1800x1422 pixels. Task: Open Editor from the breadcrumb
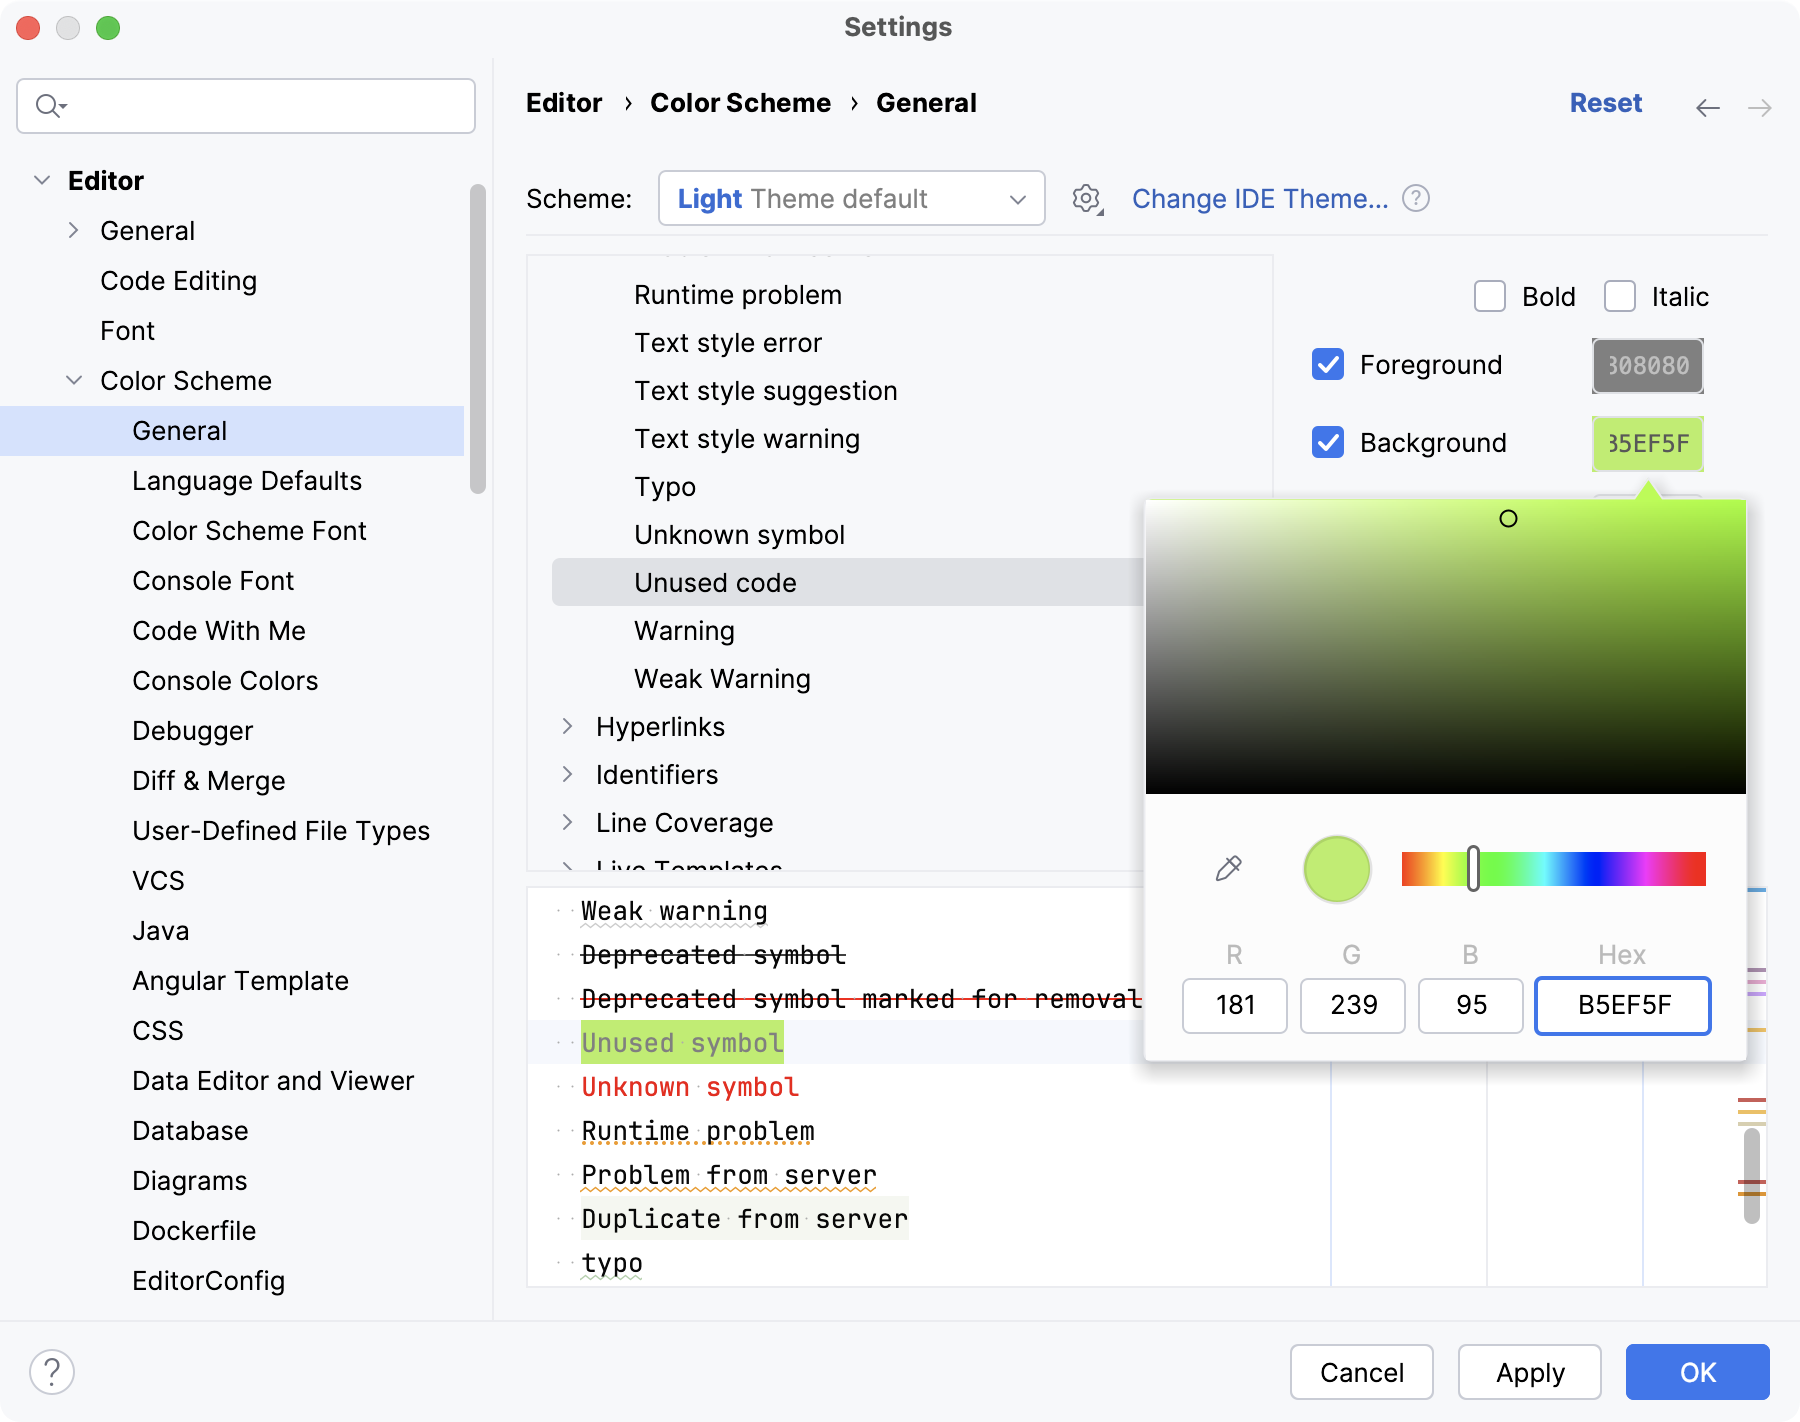coord(564,102)
